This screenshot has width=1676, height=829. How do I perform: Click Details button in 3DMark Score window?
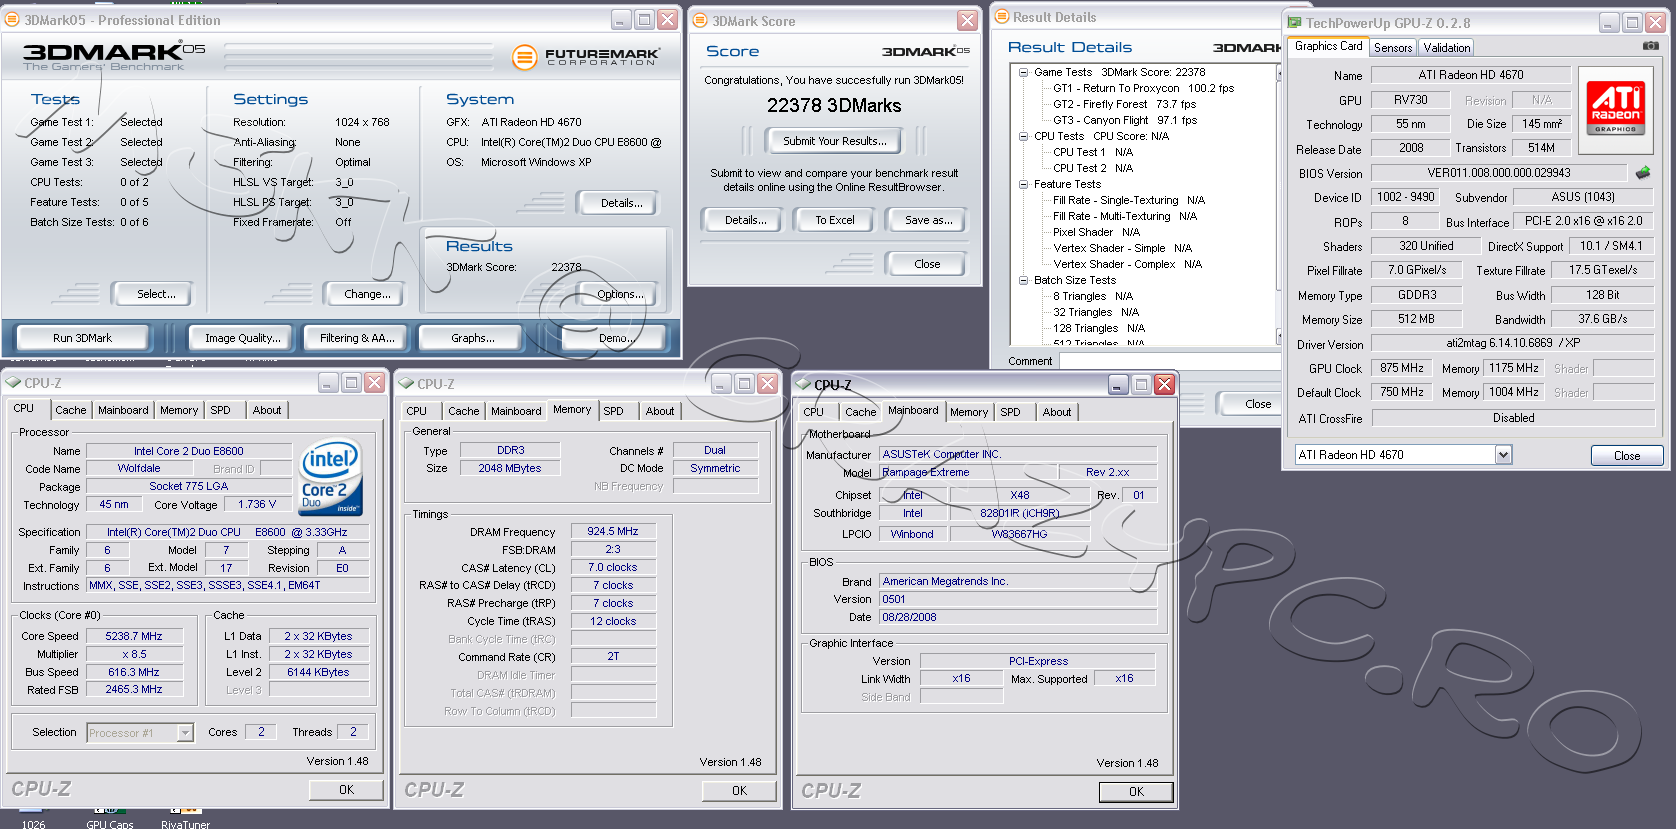coord(745,220)
